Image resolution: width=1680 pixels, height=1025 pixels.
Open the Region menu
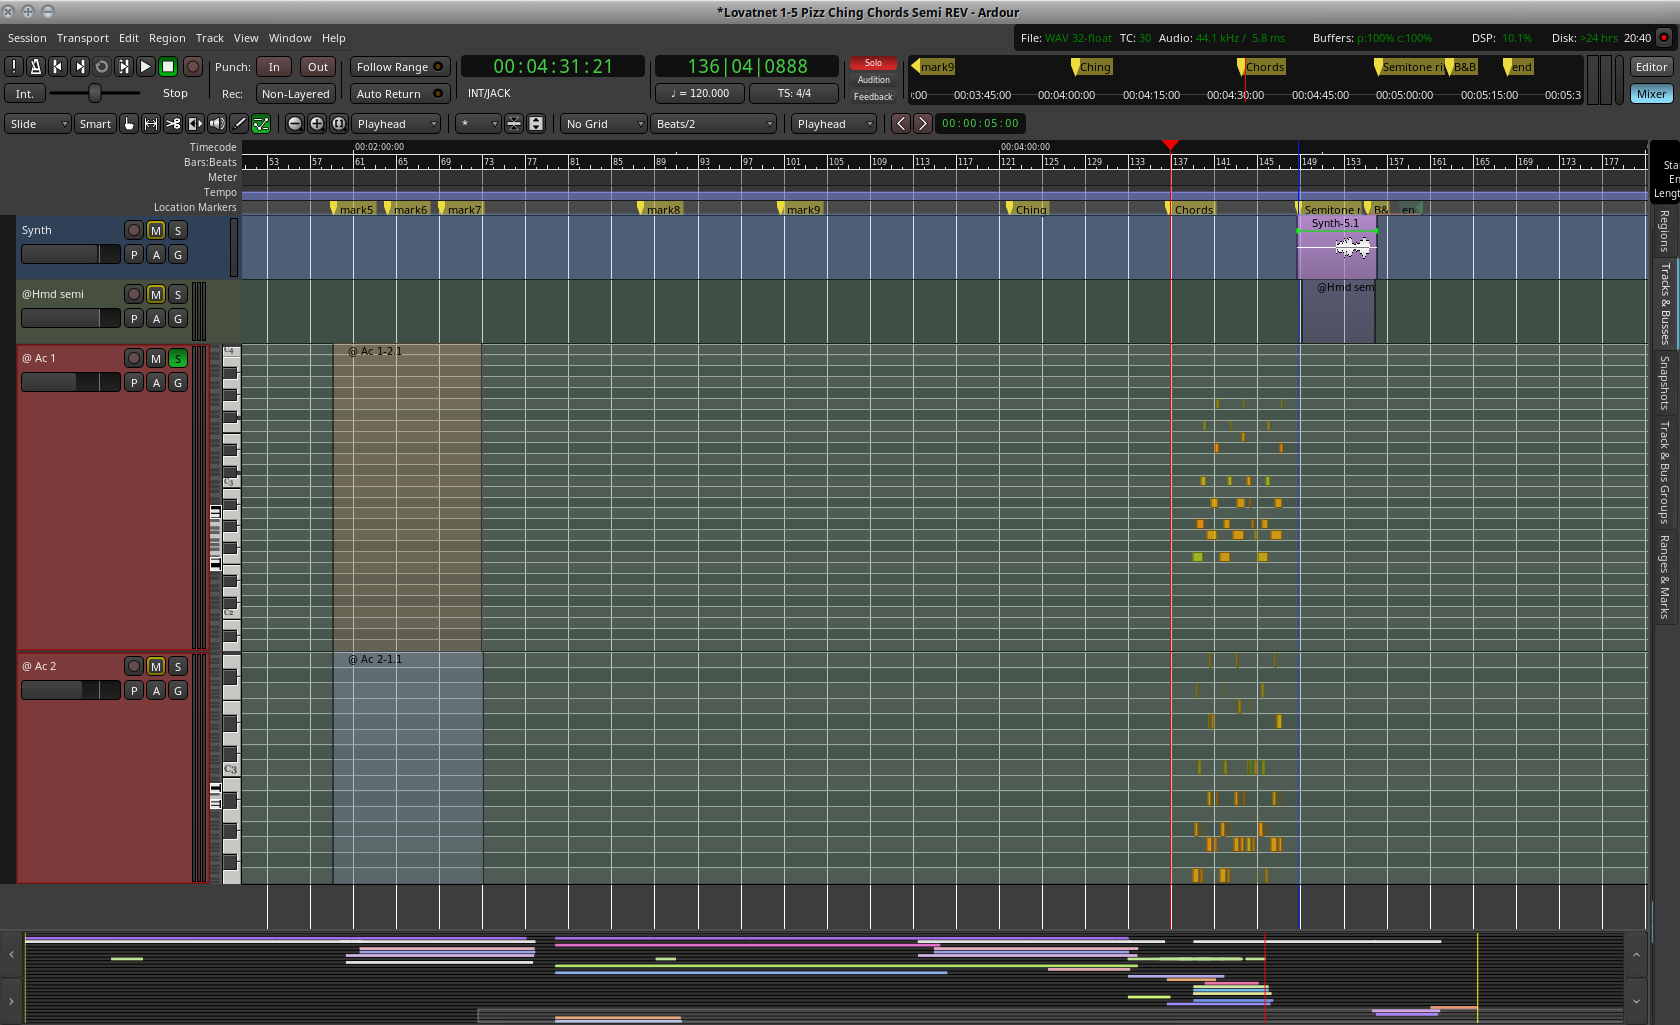pos(167,38)
